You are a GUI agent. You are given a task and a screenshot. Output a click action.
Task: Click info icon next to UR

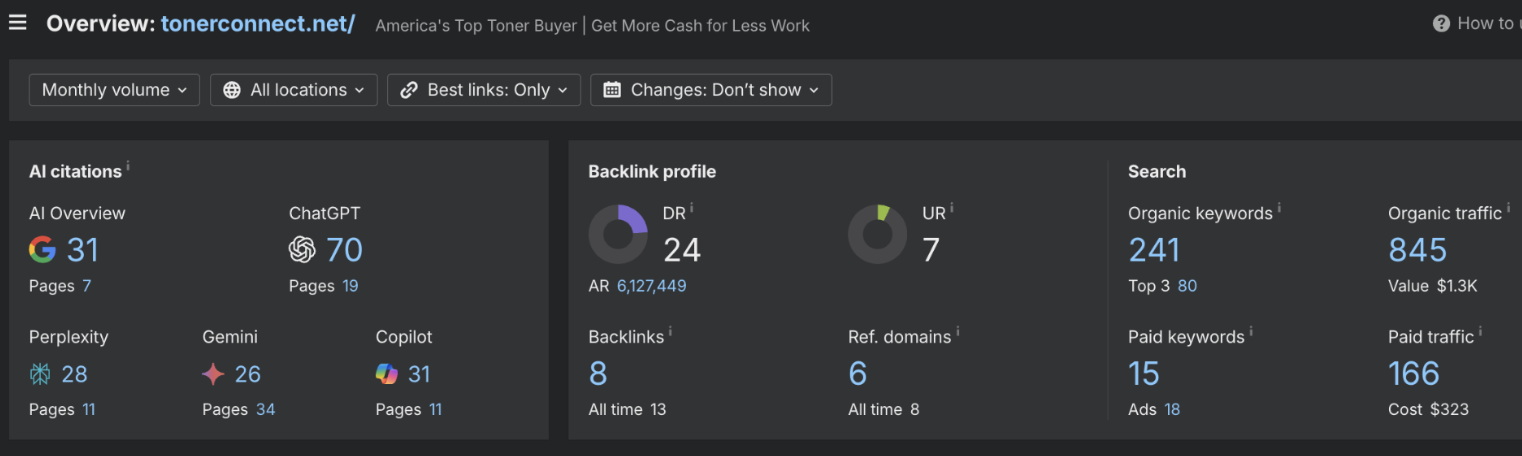(x=952, y=208)
